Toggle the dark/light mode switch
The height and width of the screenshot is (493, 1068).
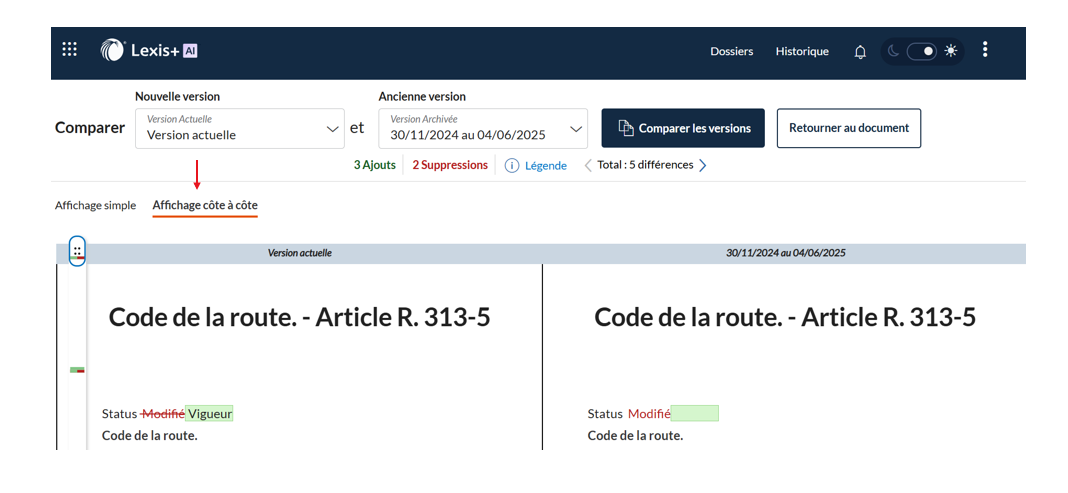coord(921,51)
